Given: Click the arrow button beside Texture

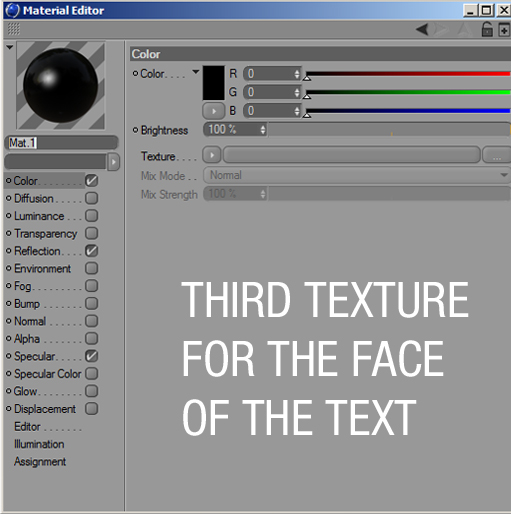Looking at the screenshot, I should (212, 155).
